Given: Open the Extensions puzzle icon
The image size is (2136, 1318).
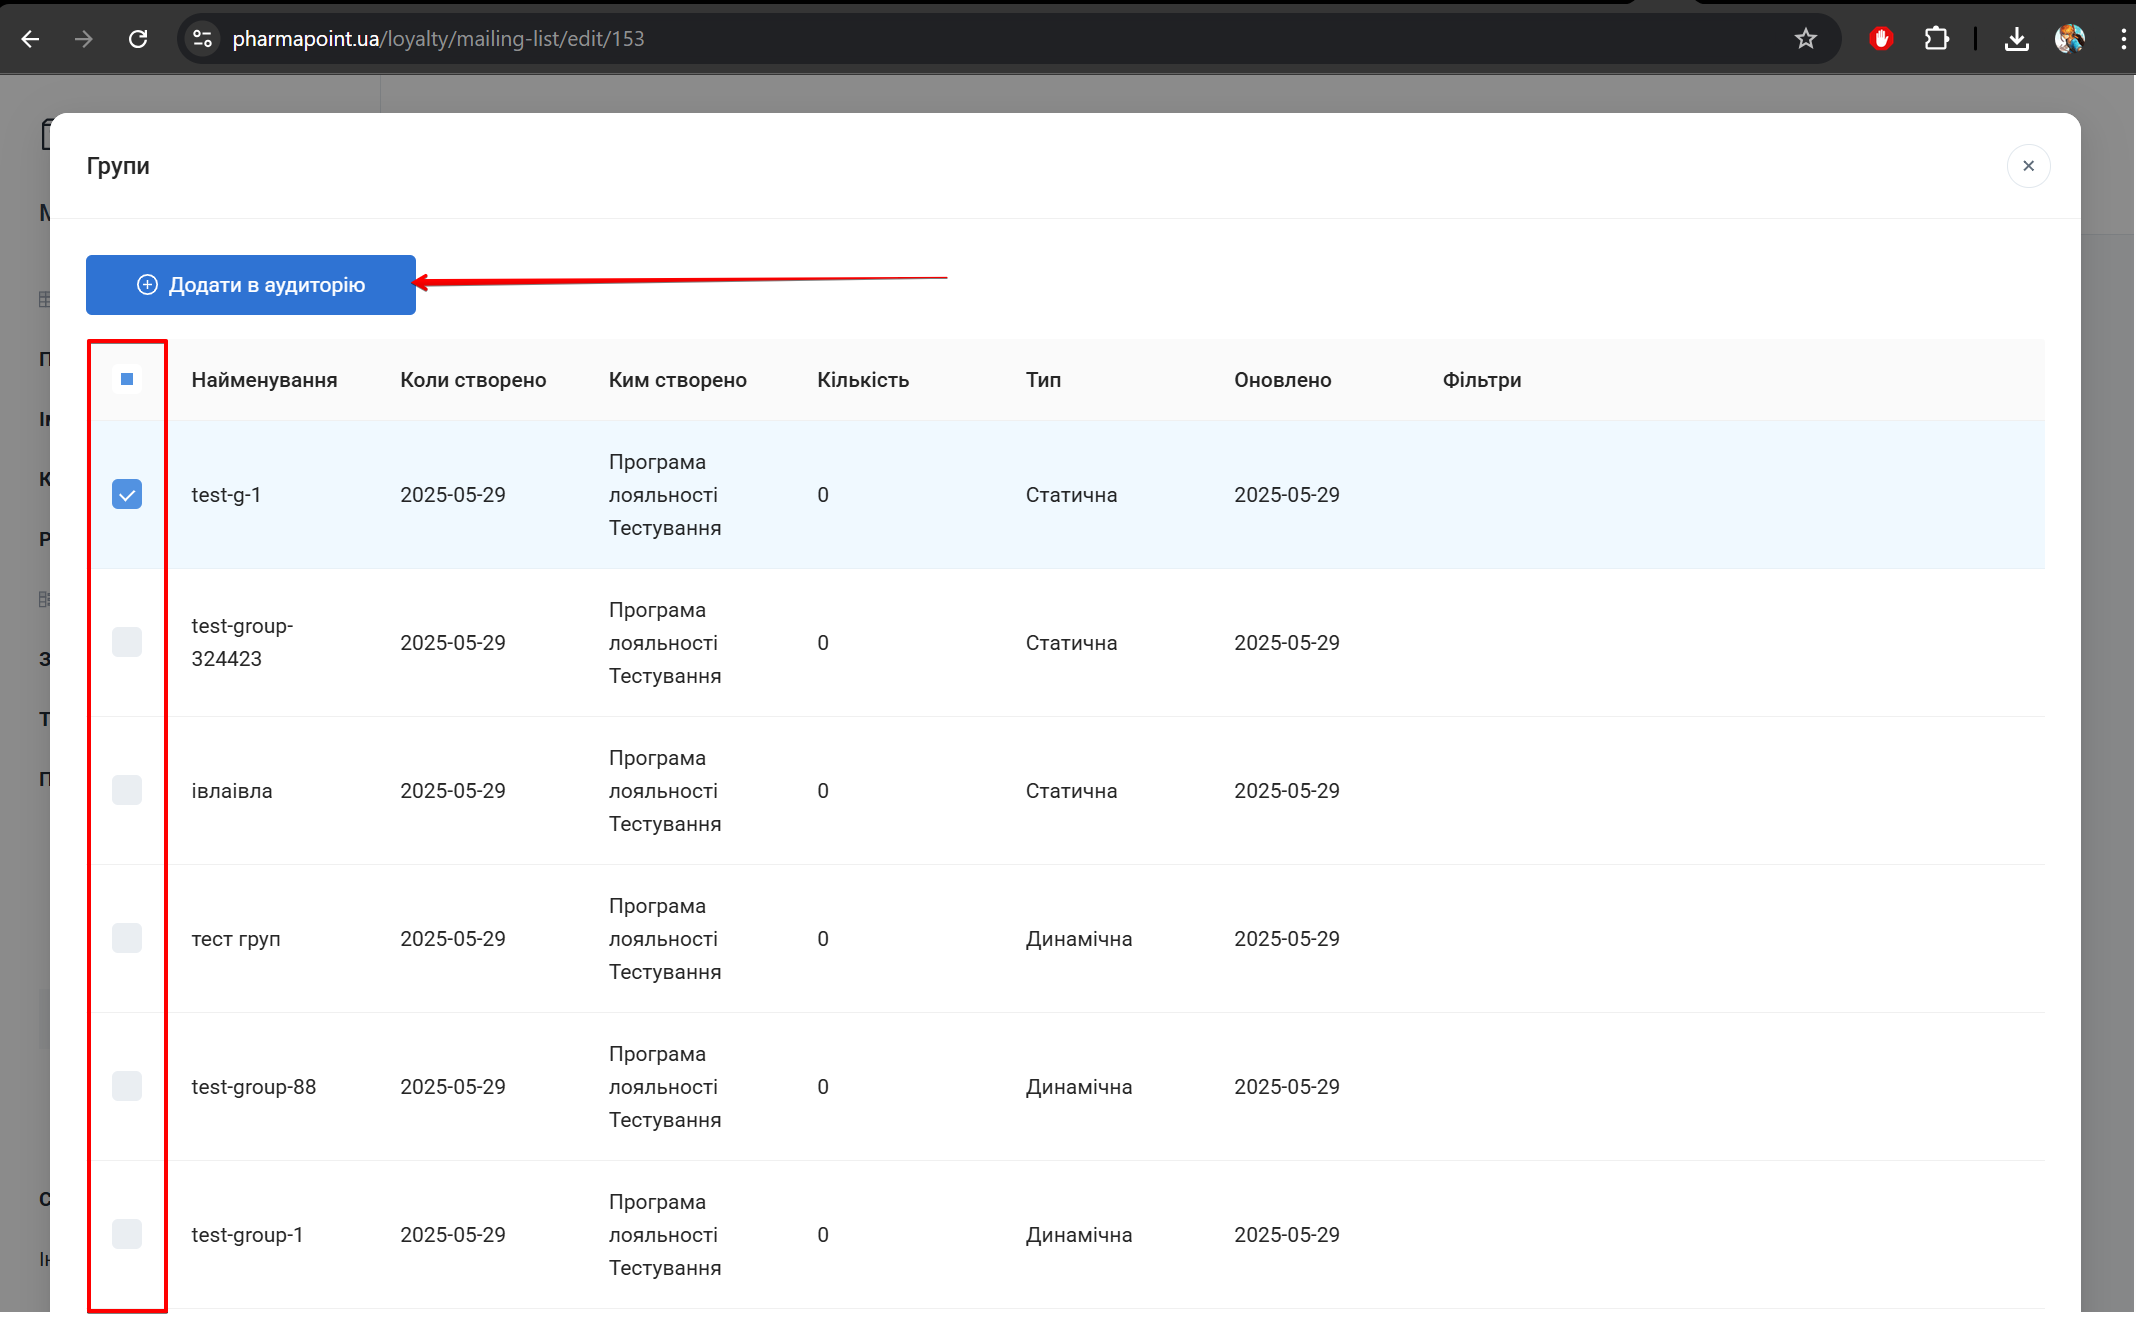Looking at the screenshot, I should (x=1936, y=39).
